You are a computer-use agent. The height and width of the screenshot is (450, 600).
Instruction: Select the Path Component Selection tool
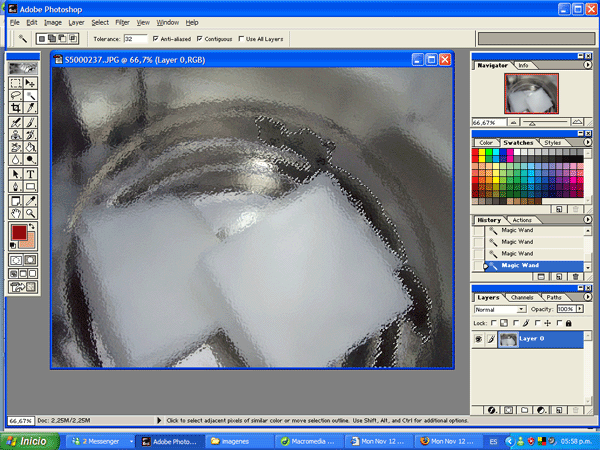[16, 174]
